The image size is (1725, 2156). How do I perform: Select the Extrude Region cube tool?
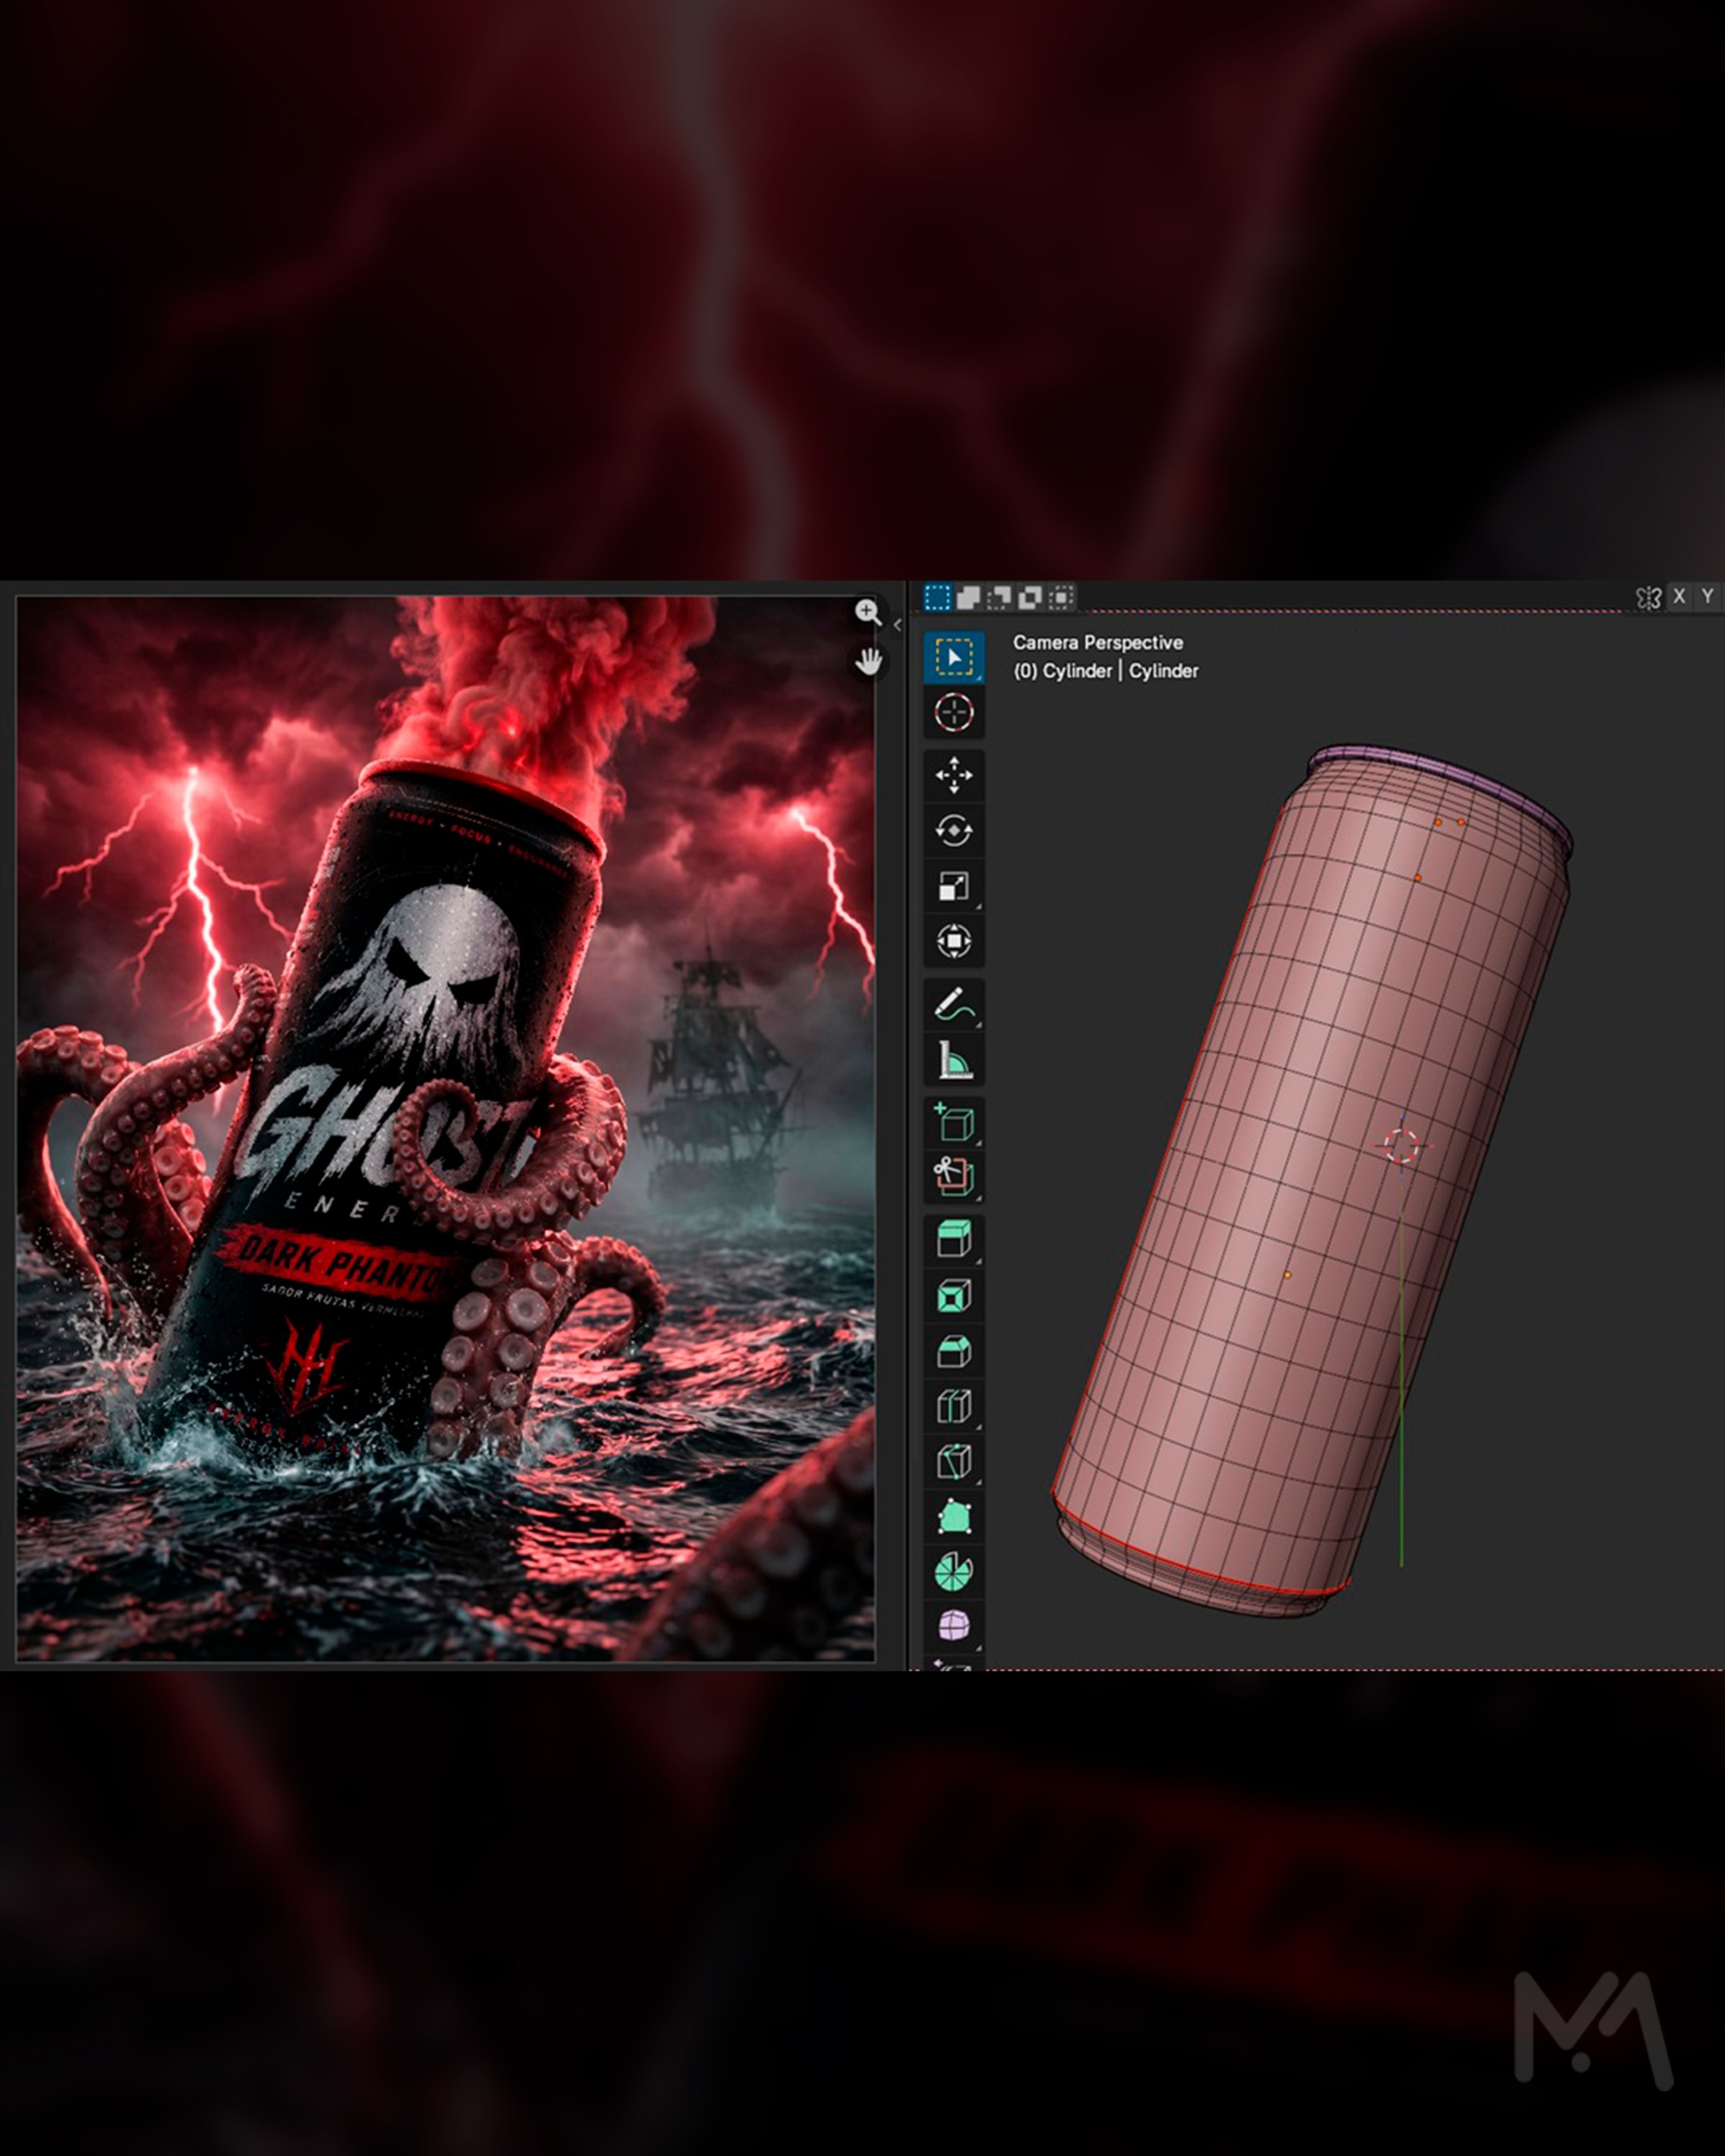click(x=953, y=1240)
